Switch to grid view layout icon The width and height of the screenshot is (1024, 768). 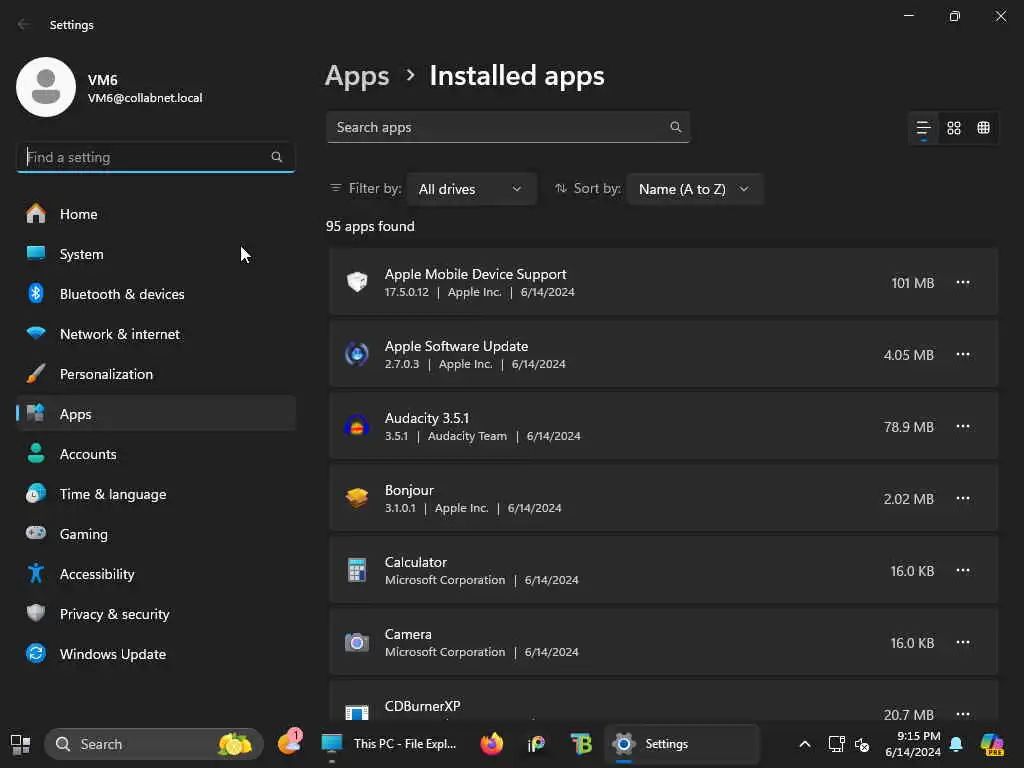954,128
